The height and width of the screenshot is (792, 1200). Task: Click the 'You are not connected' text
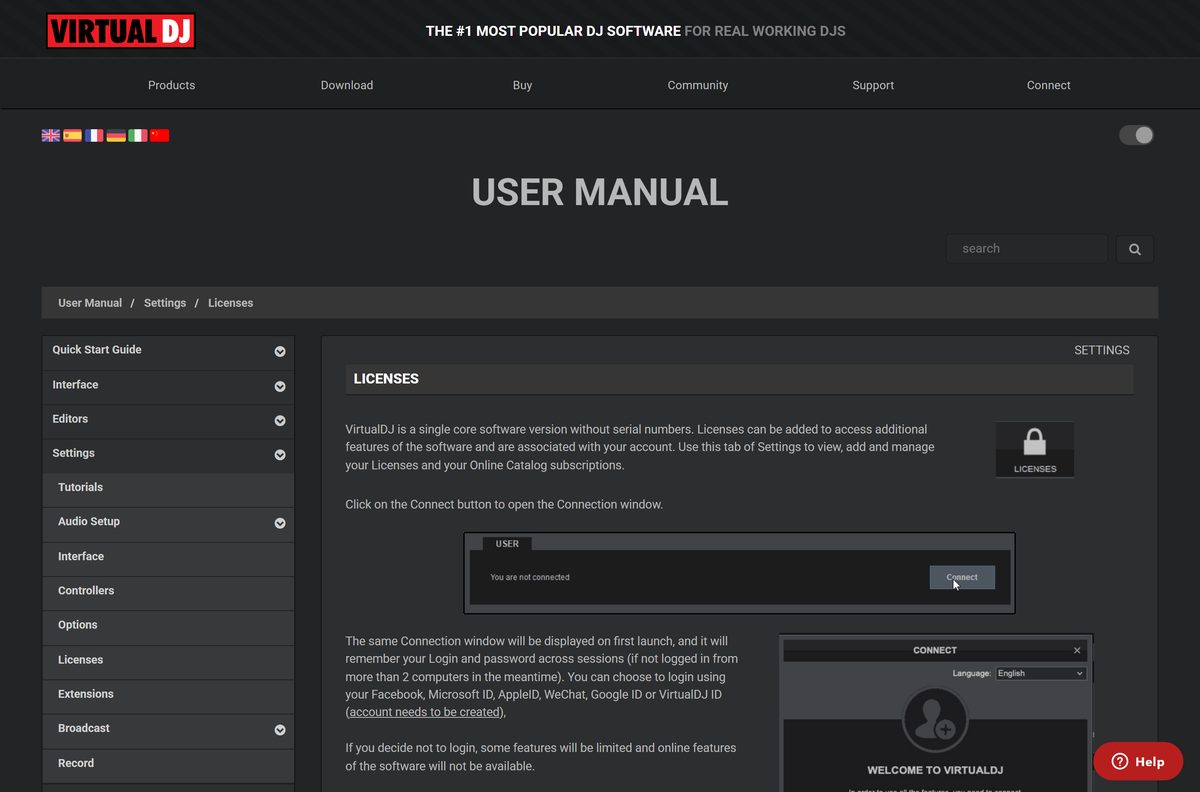(x=530, y=577)
